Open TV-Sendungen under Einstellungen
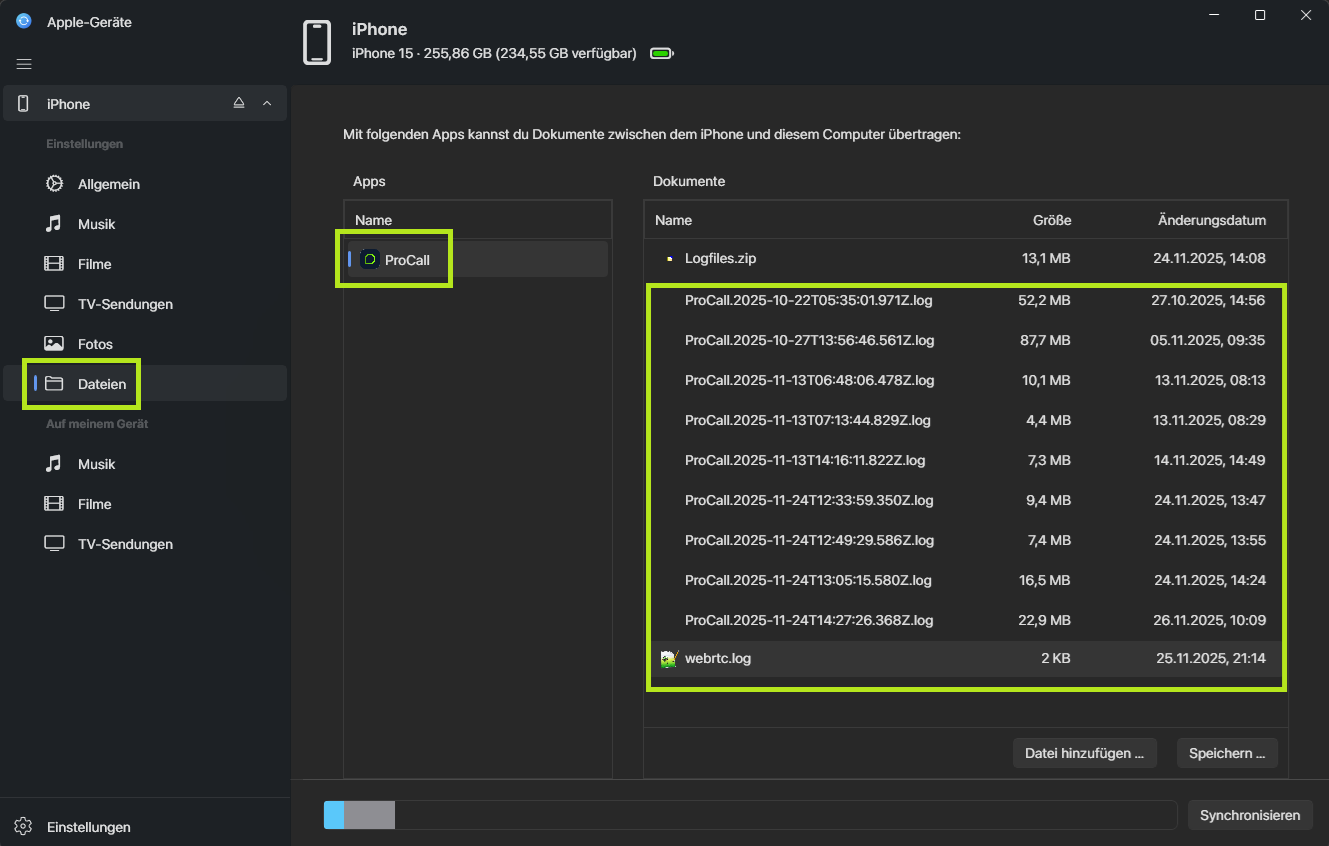 (x=124, y=304)
